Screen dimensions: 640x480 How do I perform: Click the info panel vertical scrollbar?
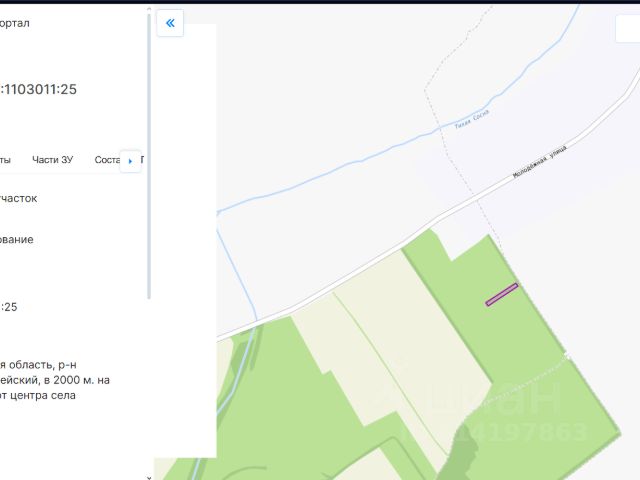[149, 155]
